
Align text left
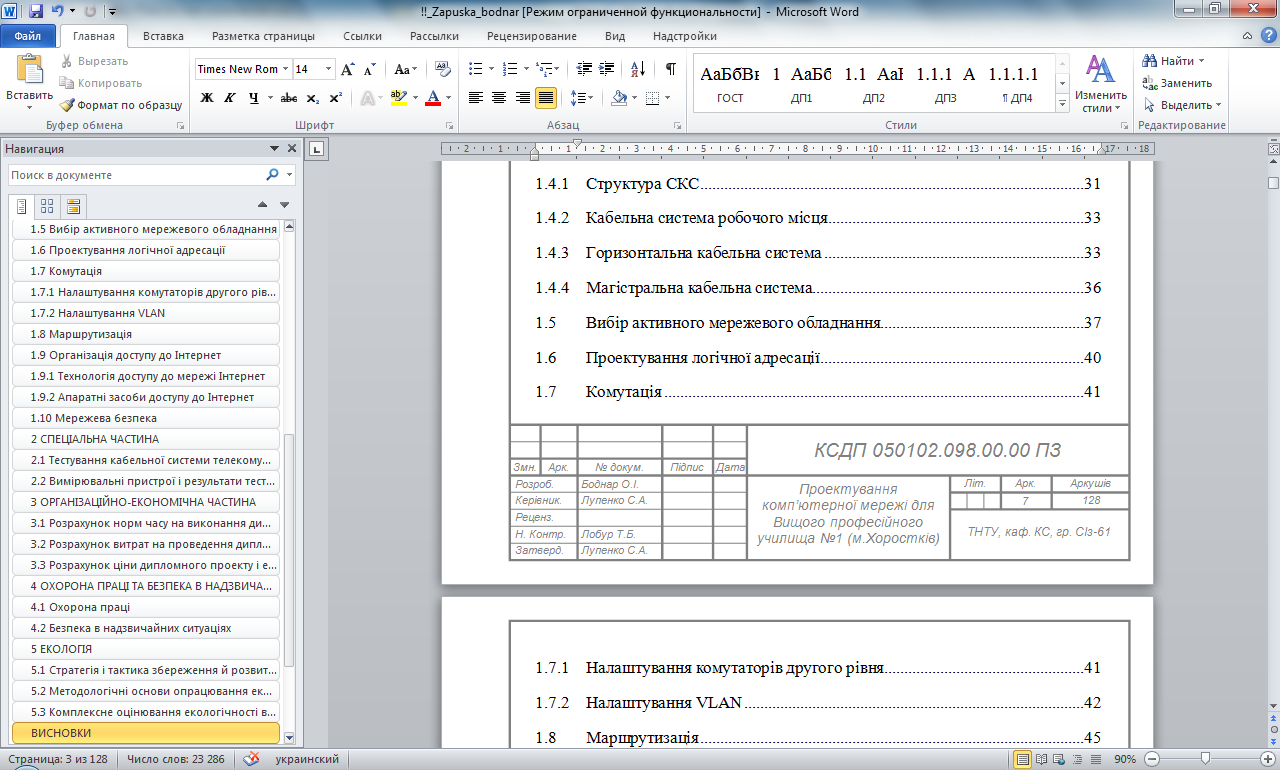click(476, 98)
